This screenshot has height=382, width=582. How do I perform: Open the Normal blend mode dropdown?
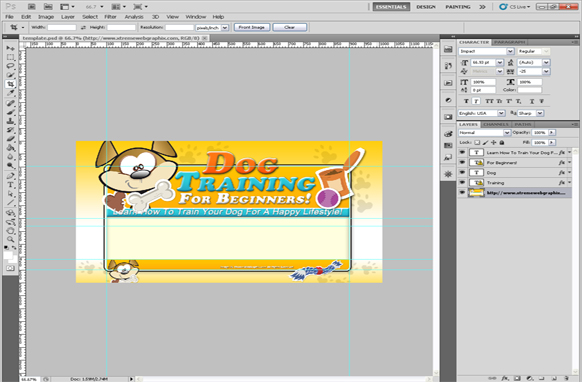[x=507, y=133]
